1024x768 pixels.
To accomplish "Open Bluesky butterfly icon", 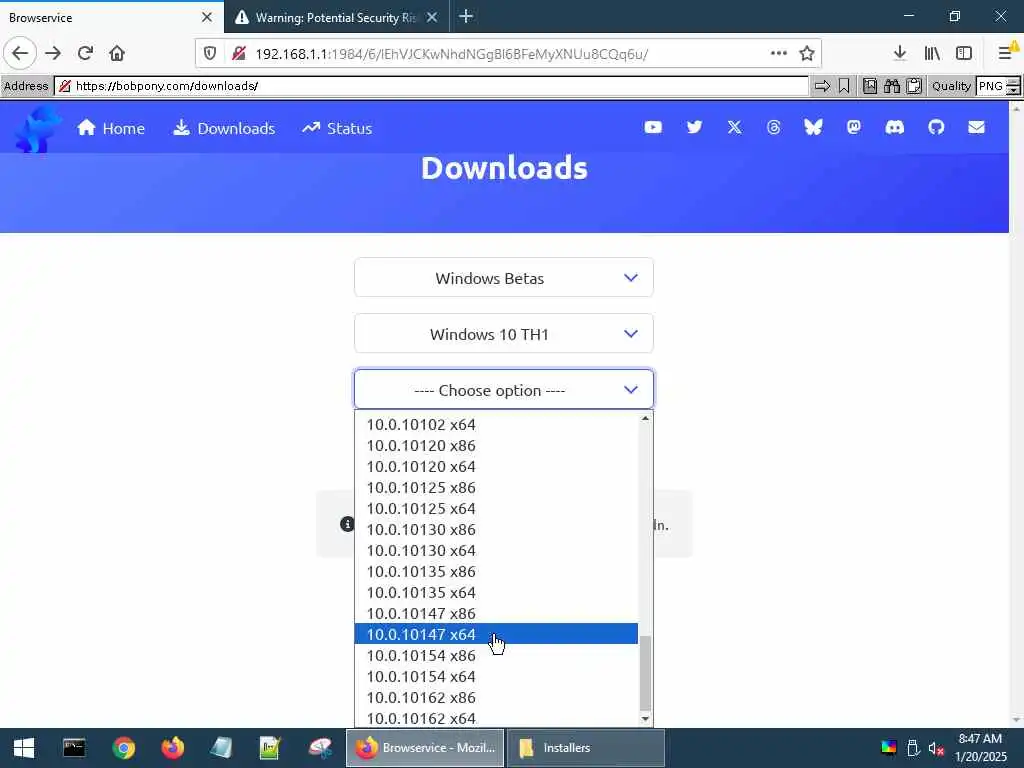I will click(813, 127).
